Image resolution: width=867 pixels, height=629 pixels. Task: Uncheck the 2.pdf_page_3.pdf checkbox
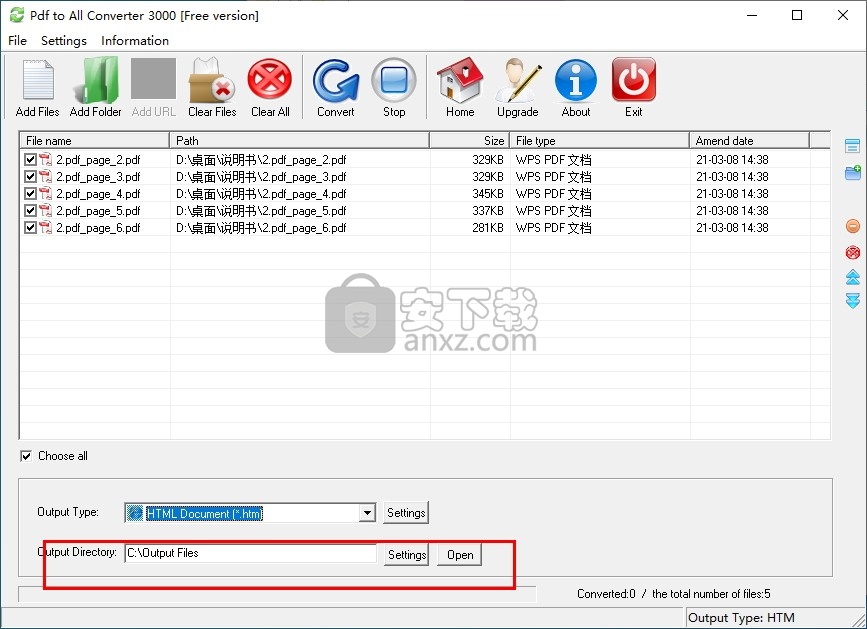tap(30, 177)
